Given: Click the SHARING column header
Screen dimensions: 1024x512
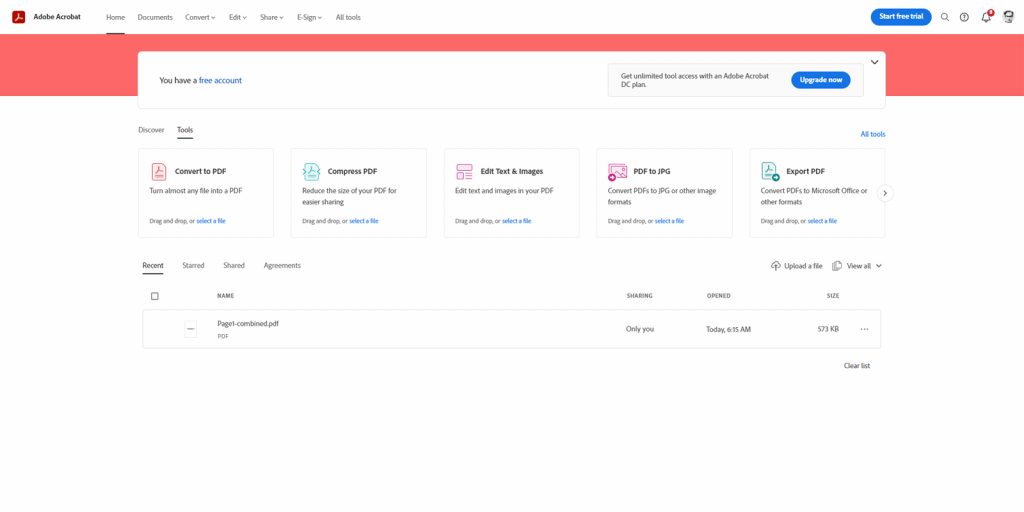Looking at the screenshot, I should tap(639, 296).
